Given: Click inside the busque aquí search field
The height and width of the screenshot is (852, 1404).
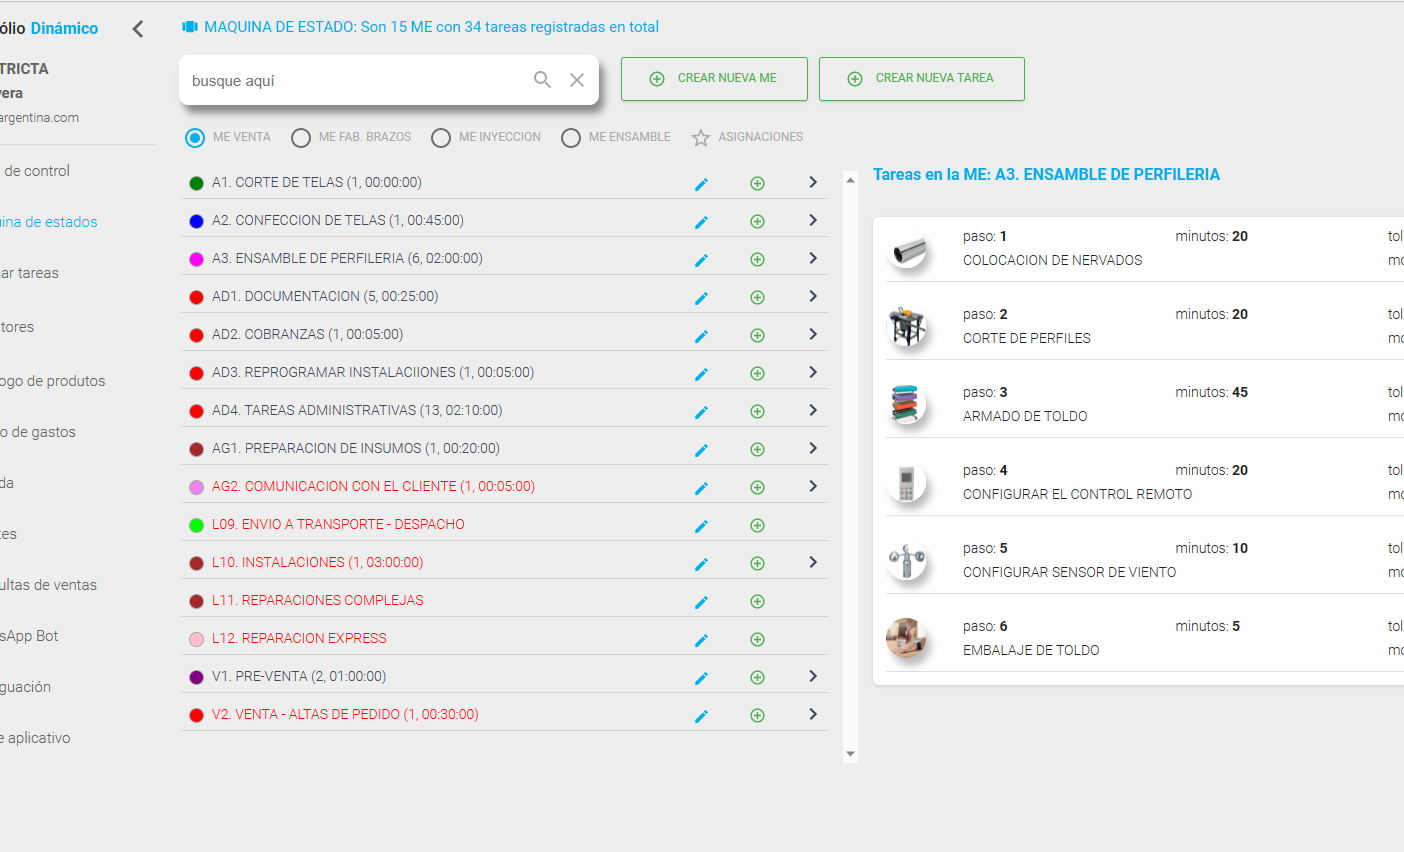Looking at the screenshot, I should (x=350, y=79).
